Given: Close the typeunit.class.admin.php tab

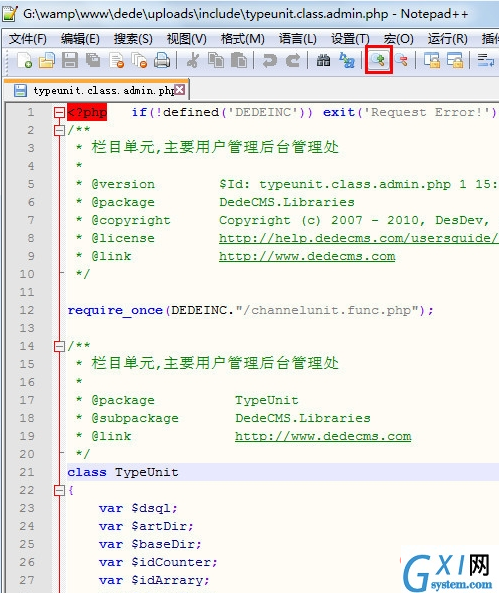Looking at the screenshot, I should pyautogui.click(x=180, y=90).
